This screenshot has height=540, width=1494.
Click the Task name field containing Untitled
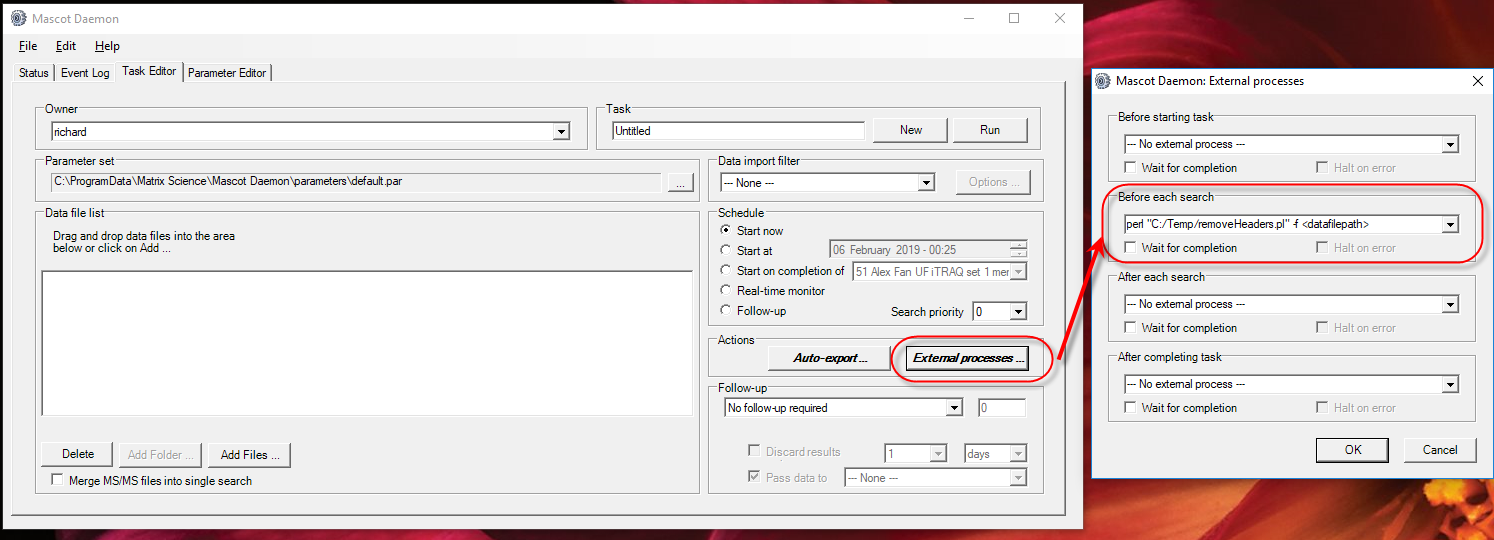[738, 131]
